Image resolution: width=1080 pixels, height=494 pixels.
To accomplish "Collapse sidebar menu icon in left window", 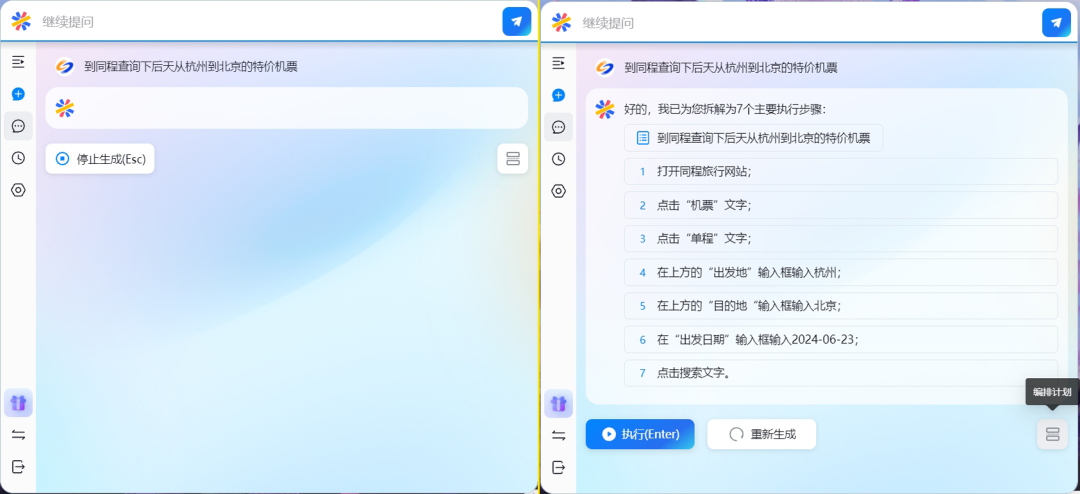I will click(18, 62).
